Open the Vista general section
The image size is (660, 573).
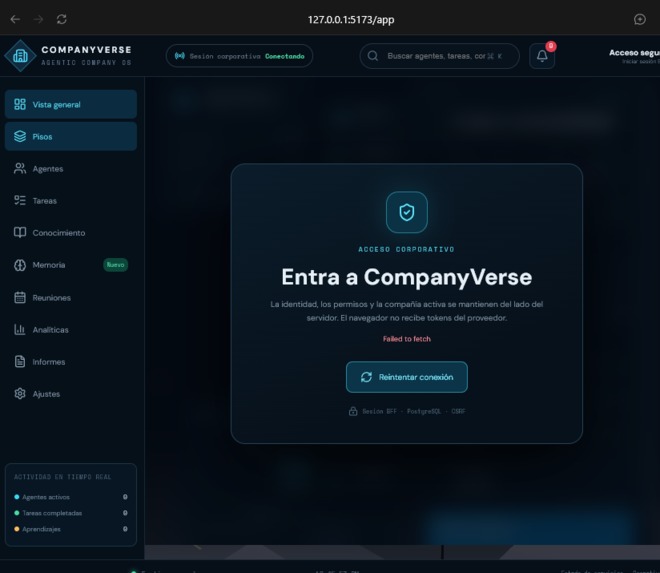coord(71,104)
